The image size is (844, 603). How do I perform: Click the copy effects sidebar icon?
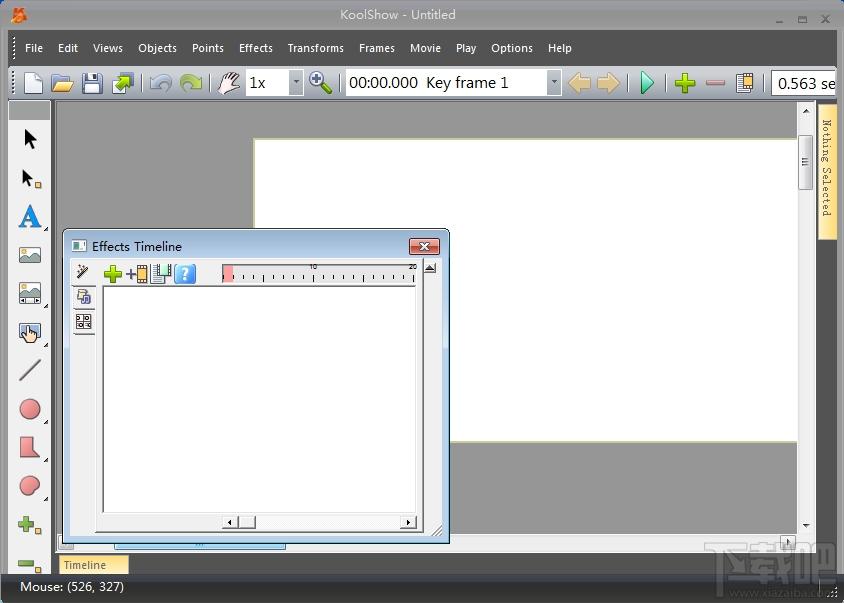pyautogui.click(x=83, y=296)
